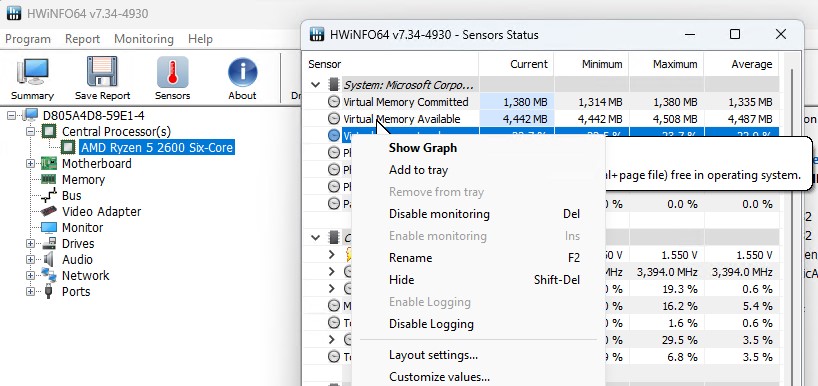
Task: Select the Bus tree item
Action: [71, 196]
